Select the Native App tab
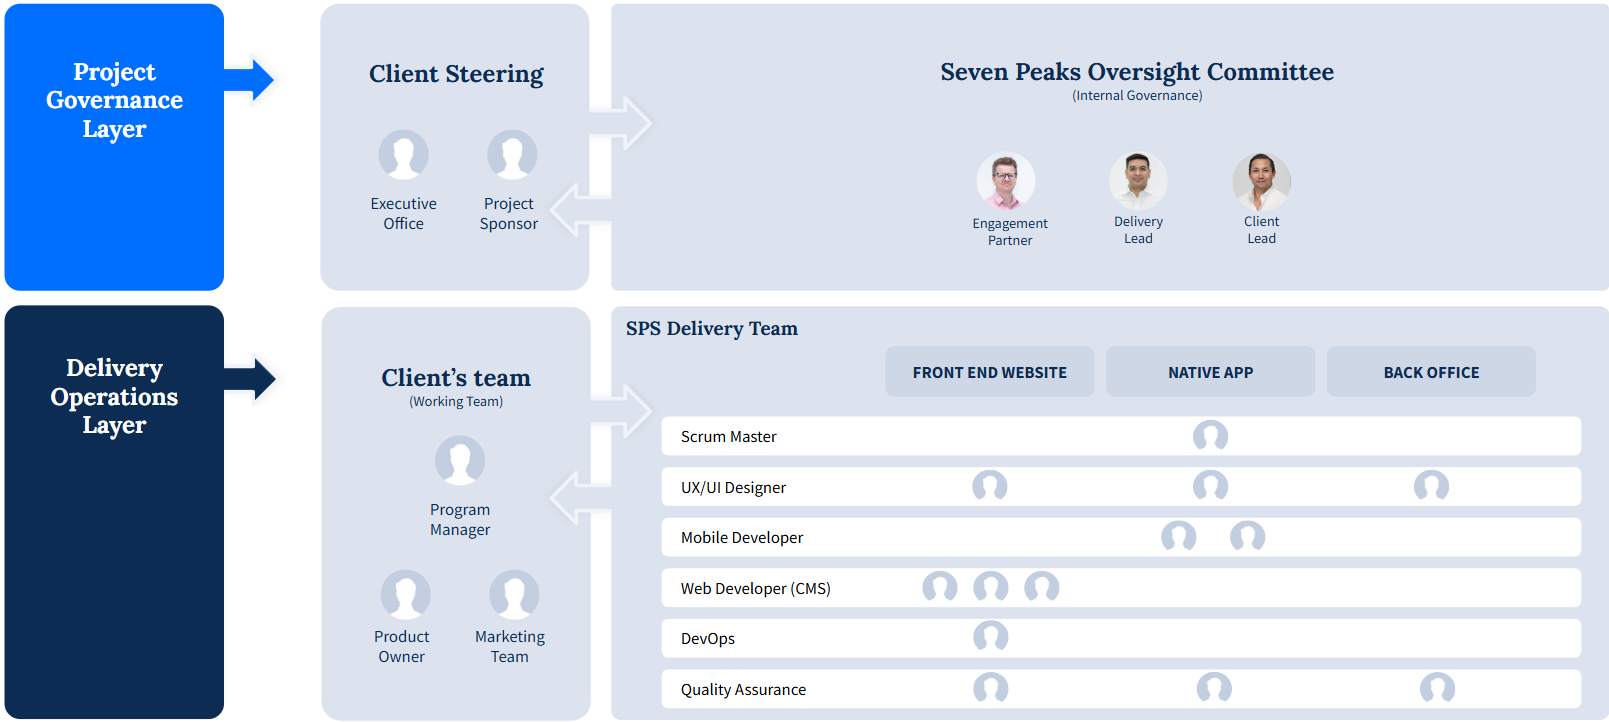This screenshot has width=1609, height=722. pos(1210,372)
